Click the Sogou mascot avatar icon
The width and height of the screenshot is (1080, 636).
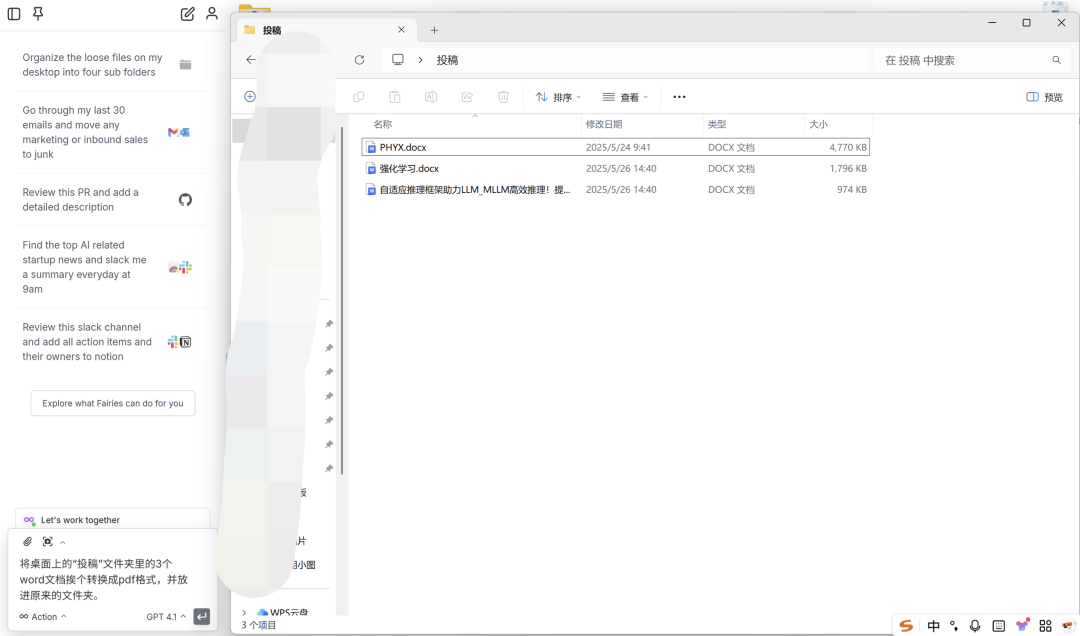pos(1068,625)
